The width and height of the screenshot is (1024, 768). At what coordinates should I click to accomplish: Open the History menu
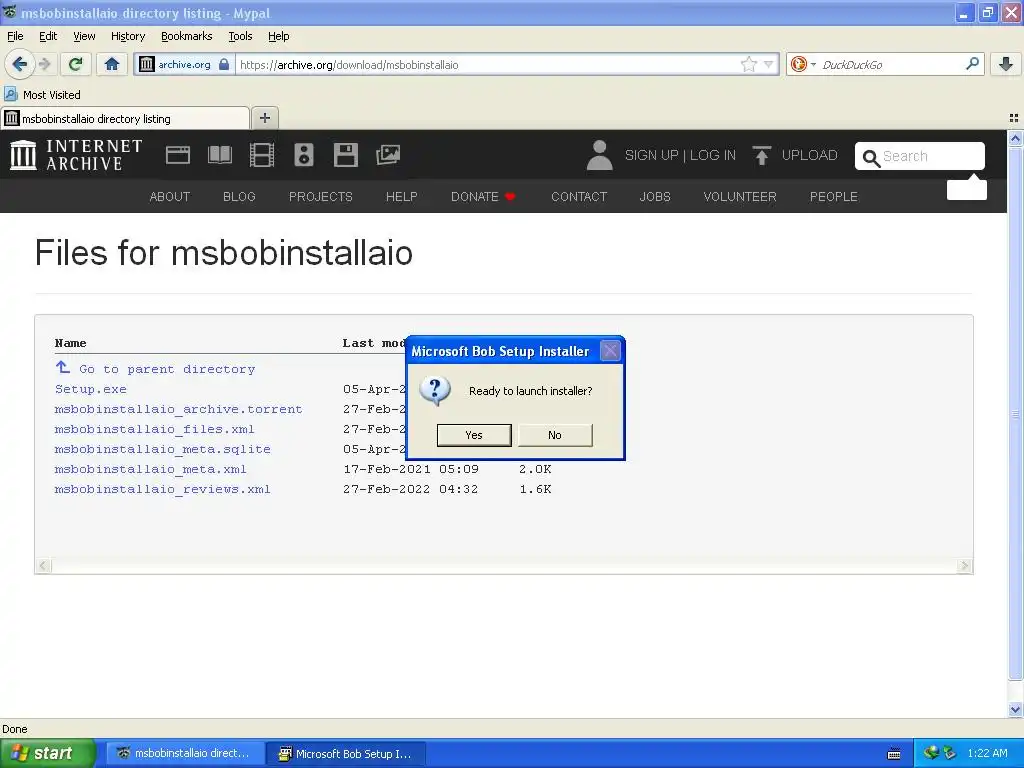point(128,36)
